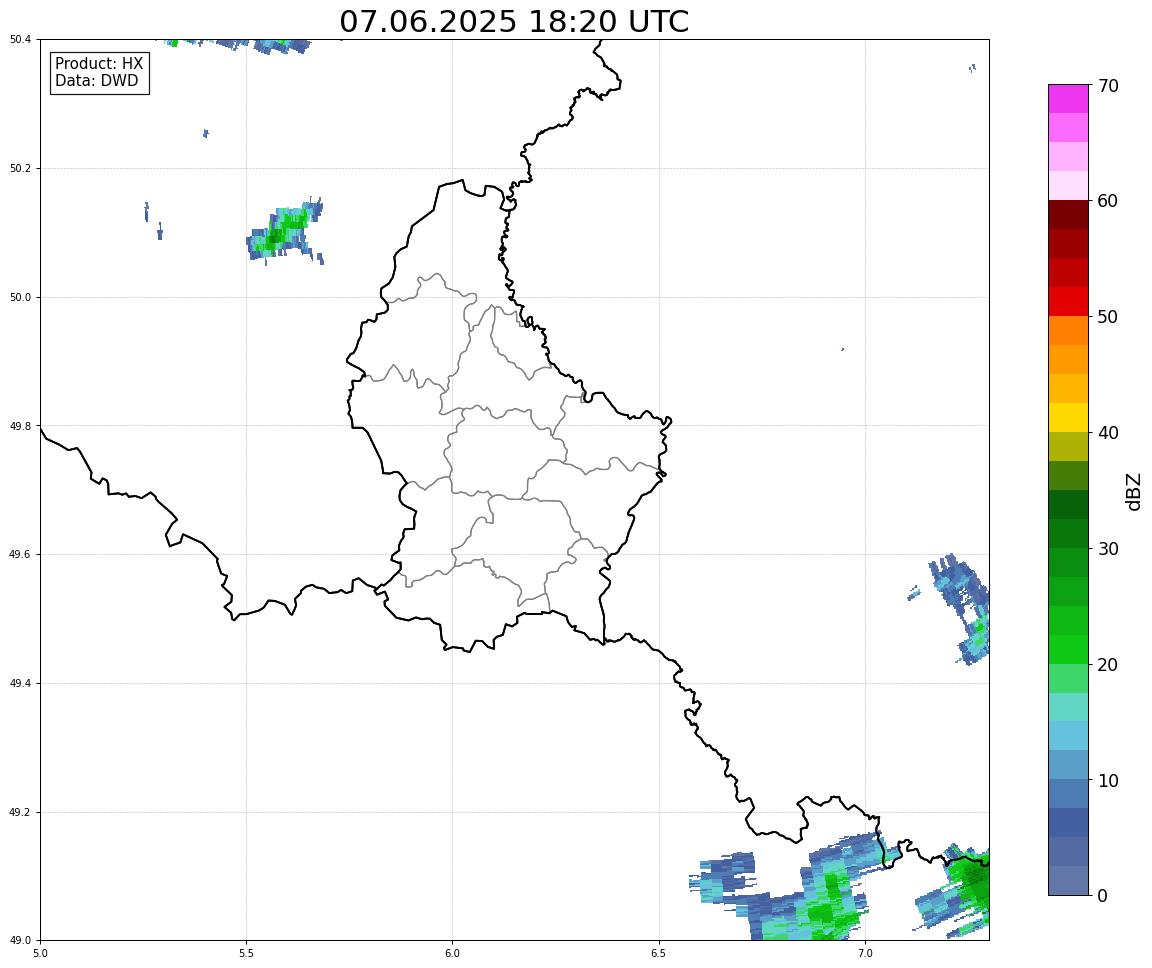Click latitude axis label 49.0
The width and height of the screenshot is (1152, 968).
coord(21,941)
